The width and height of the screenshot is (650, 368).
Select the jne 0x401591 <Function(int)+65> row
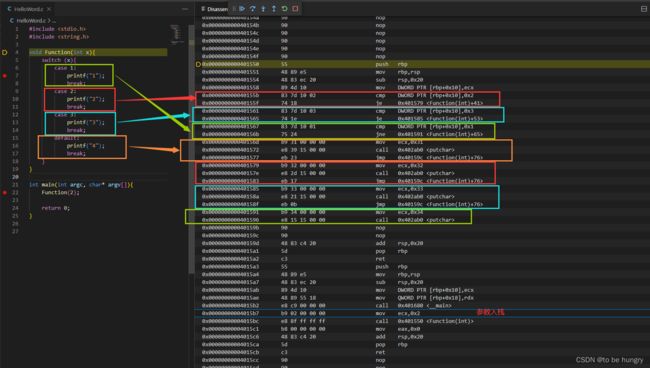click(422, 134)
